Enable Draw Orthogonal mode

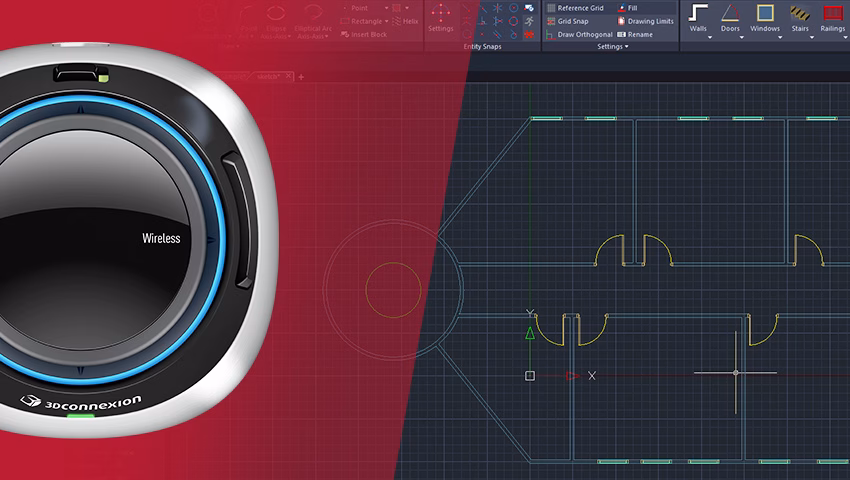coord(579,34)
